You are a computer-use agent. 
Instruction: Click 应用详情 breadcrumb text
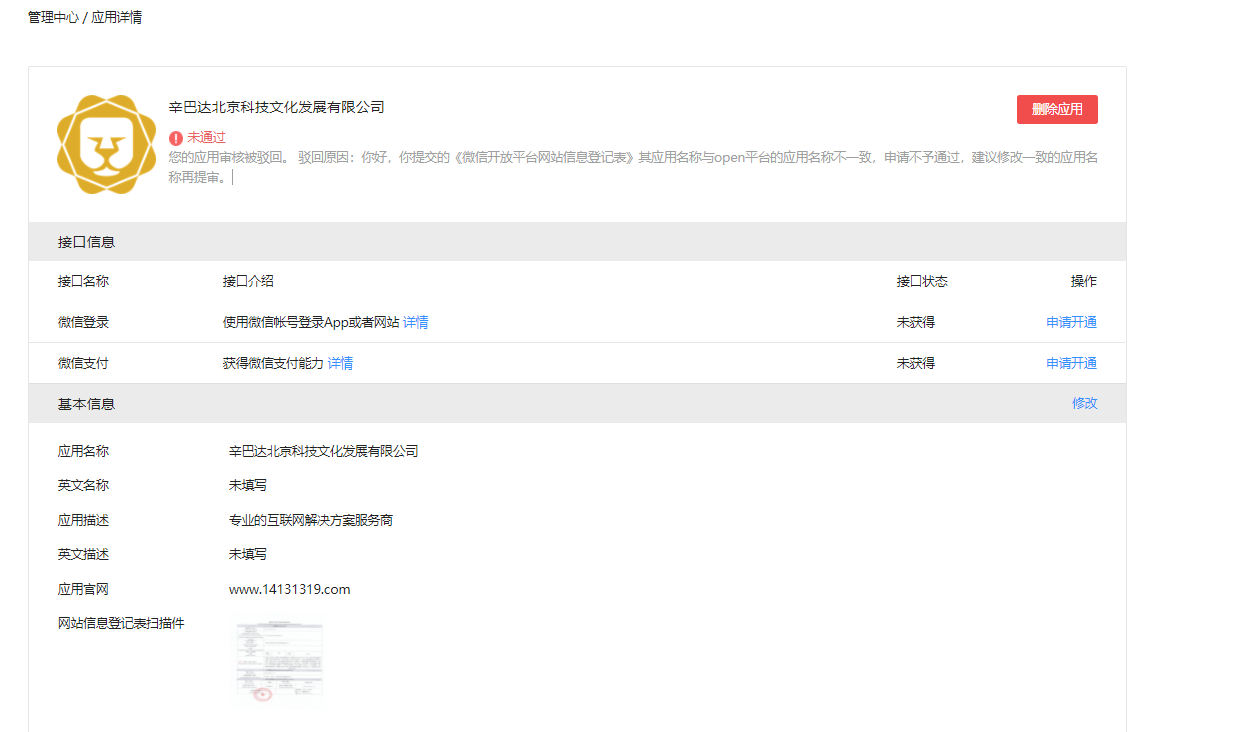click(117, 18)
